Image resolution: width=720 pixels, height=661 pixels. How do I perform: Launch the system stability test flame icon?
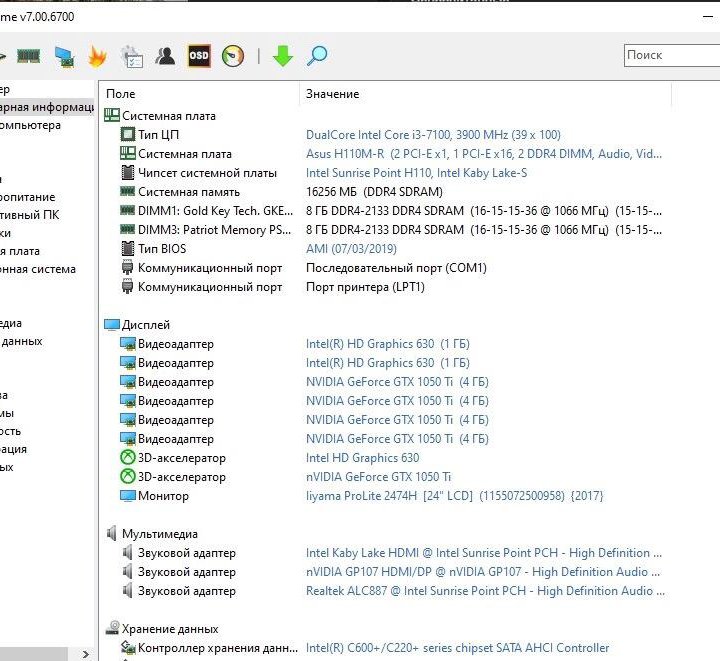(97, 56)
